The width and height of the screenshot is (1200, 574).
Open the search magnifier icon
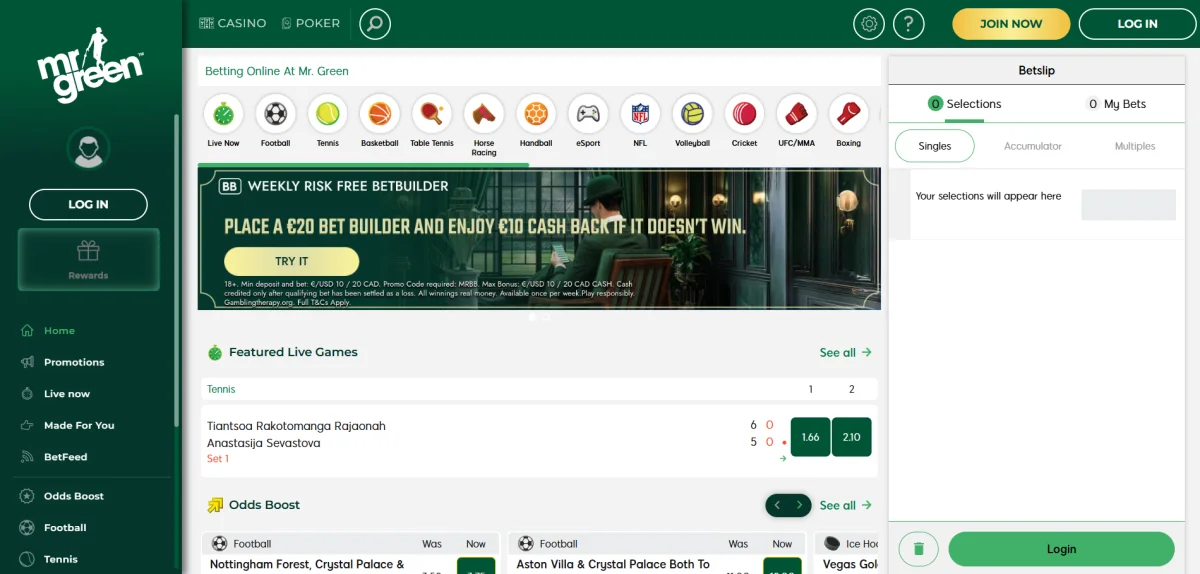coord(375,23)
